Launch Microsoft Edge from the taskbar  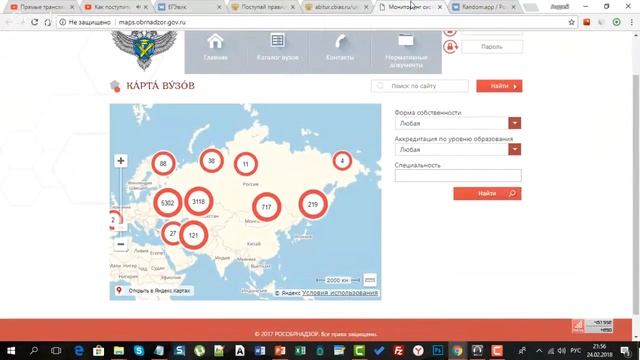click(x=78, y=351)
